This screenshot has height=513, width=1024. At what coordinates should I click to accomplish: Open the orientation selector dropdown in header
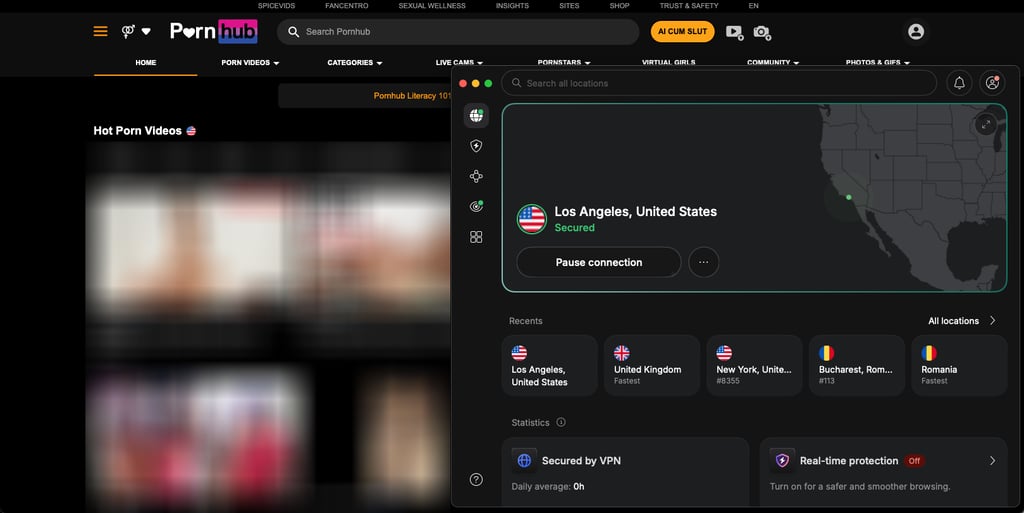136,31
